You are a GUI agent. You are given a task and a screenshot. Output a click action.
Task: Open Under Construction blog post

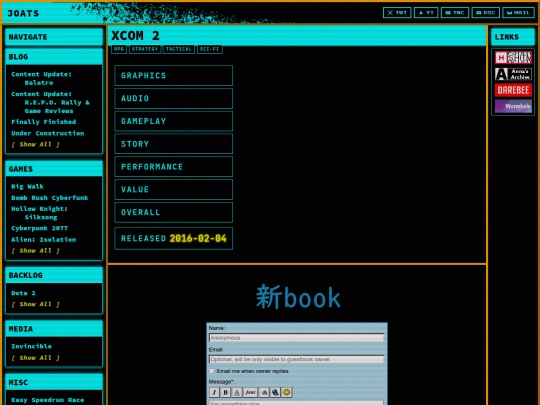48,133
